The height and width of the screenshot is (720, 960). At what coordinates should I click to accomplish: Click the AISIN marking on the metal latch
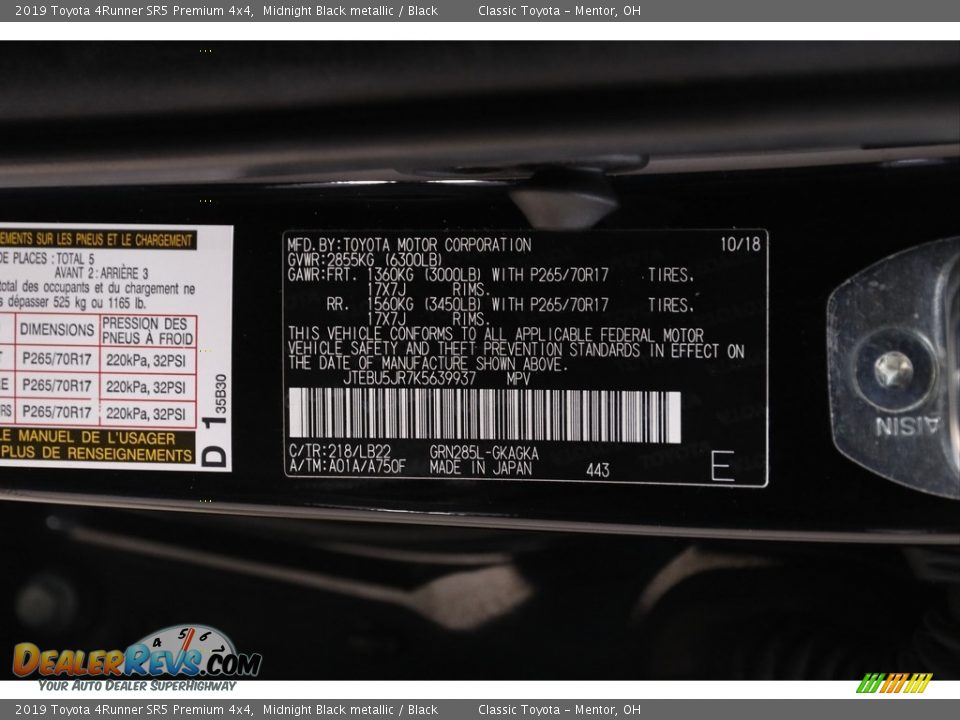pyautogui.click(x=907, y=427)
